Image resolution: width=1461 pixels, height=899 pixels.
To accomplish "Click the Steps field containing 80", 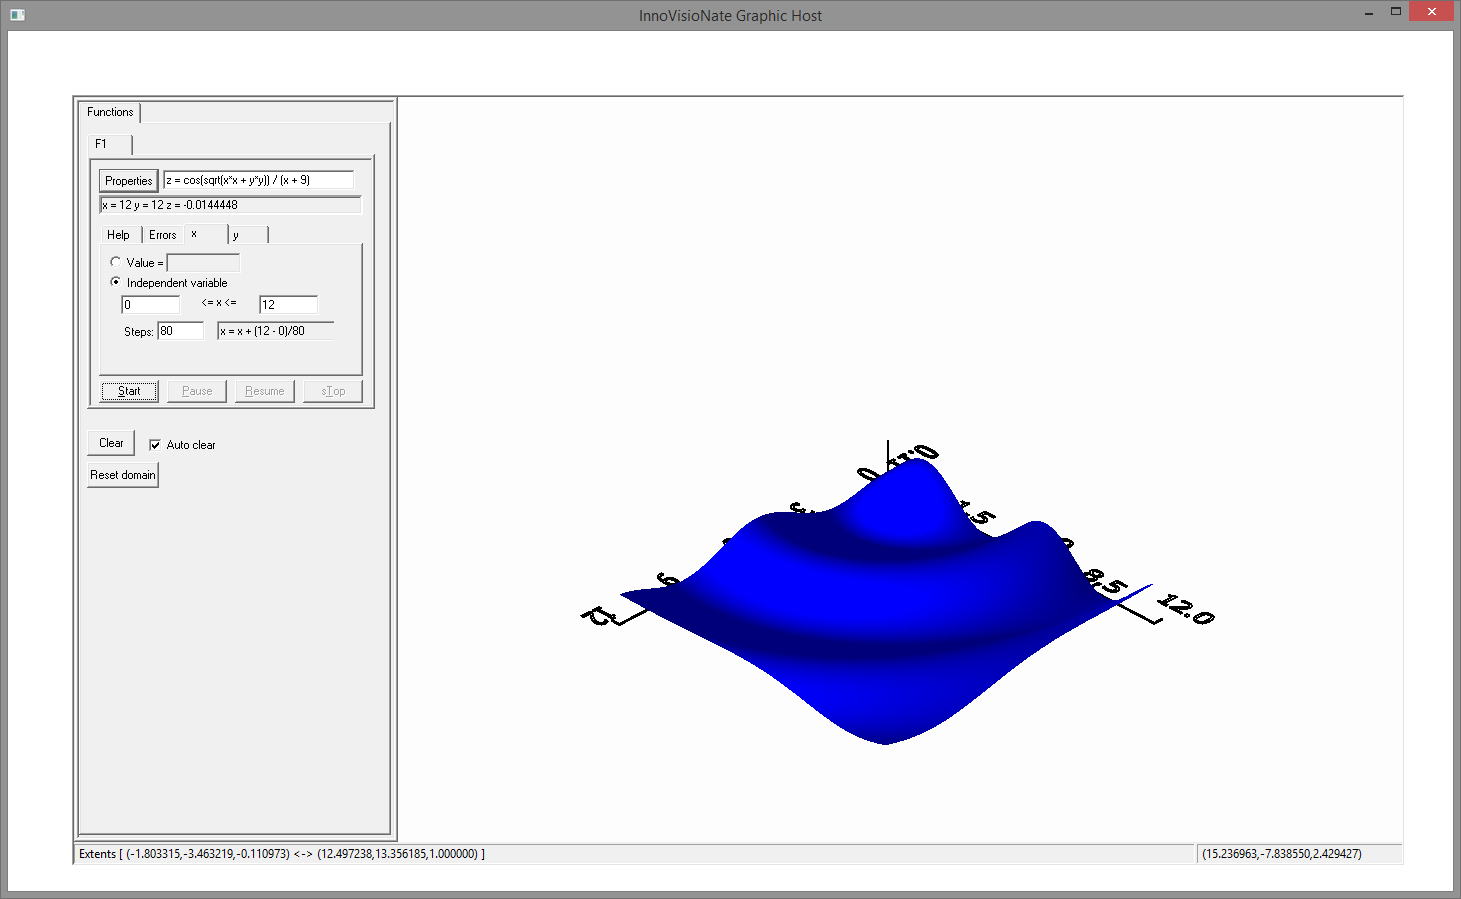I will (x=180, y=331).
